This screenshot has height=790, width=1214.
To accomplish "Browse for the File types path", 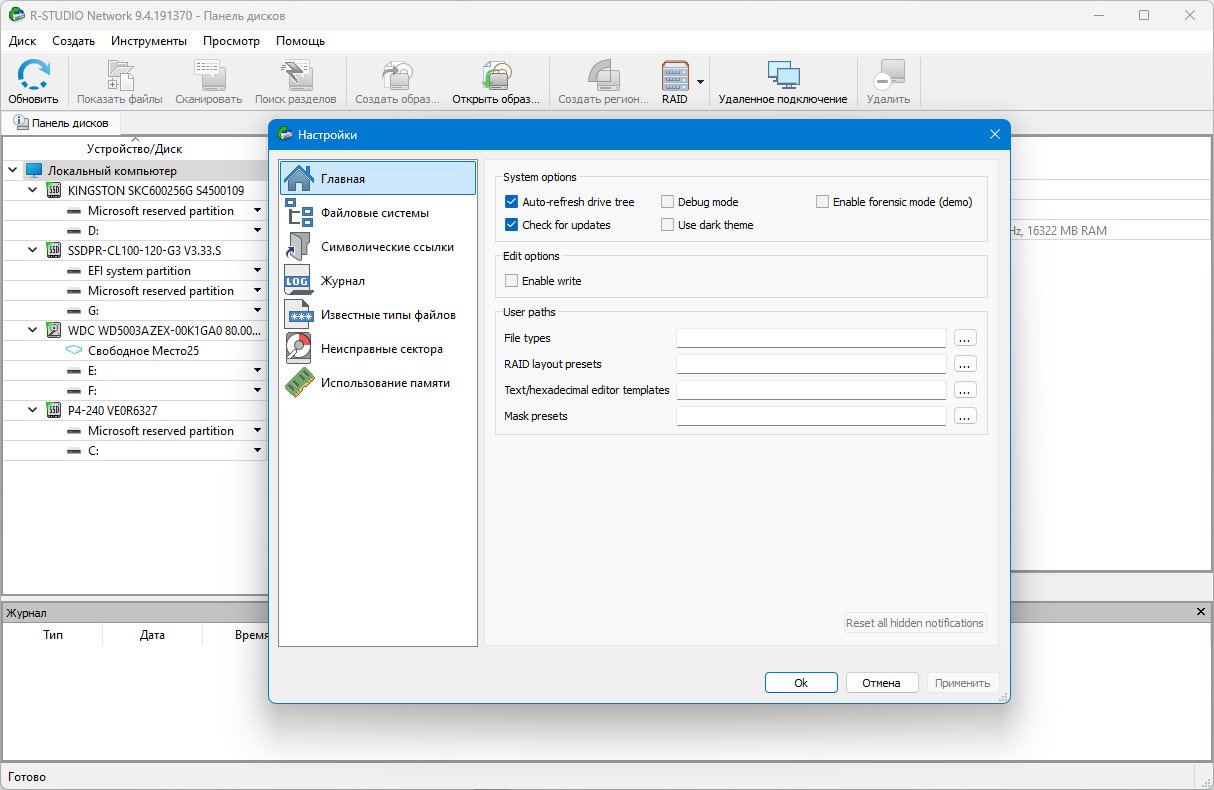I will tap(965, 338).
